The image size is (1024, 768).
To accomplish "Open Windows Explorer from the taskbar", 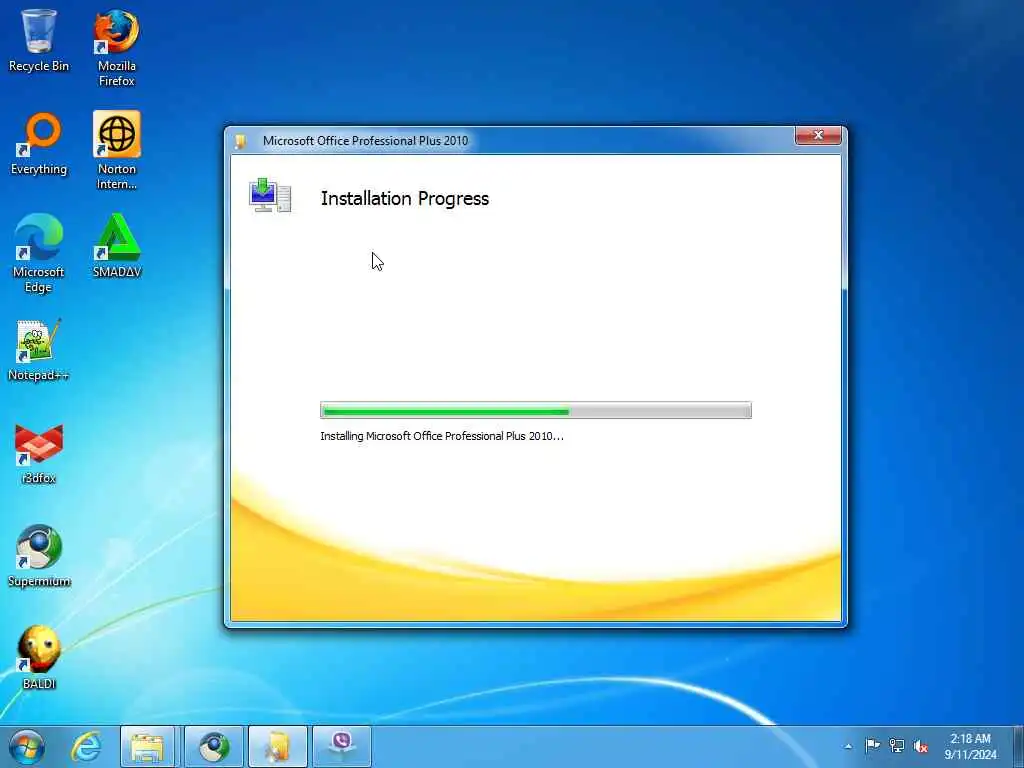I will 148,747.
